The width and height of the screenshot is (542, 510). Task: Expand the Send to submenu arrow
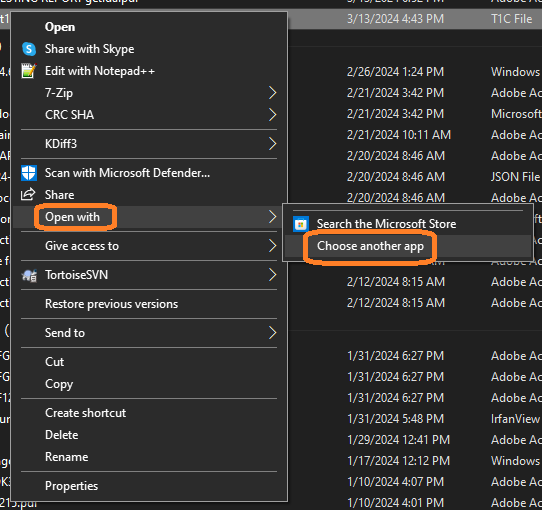(273, 333)
